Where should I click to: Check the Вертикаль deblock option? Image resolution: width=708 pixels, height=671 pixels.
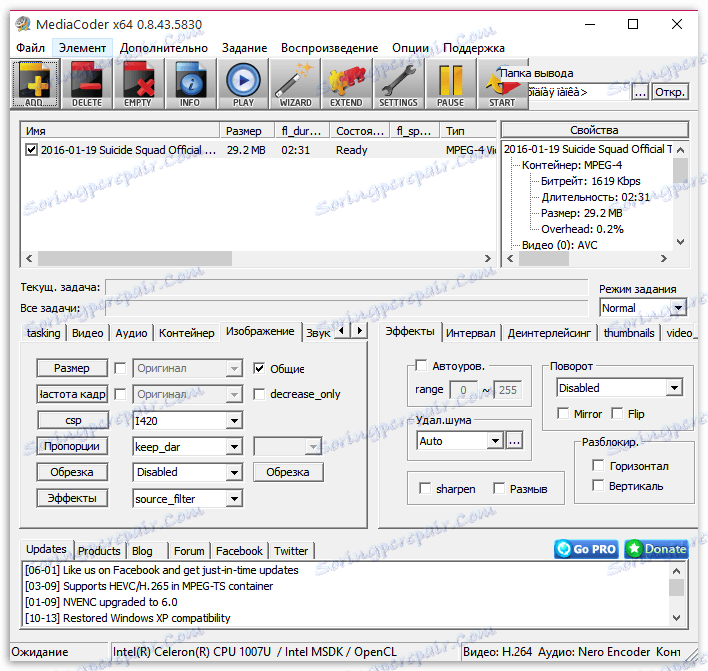coord(598,485)
